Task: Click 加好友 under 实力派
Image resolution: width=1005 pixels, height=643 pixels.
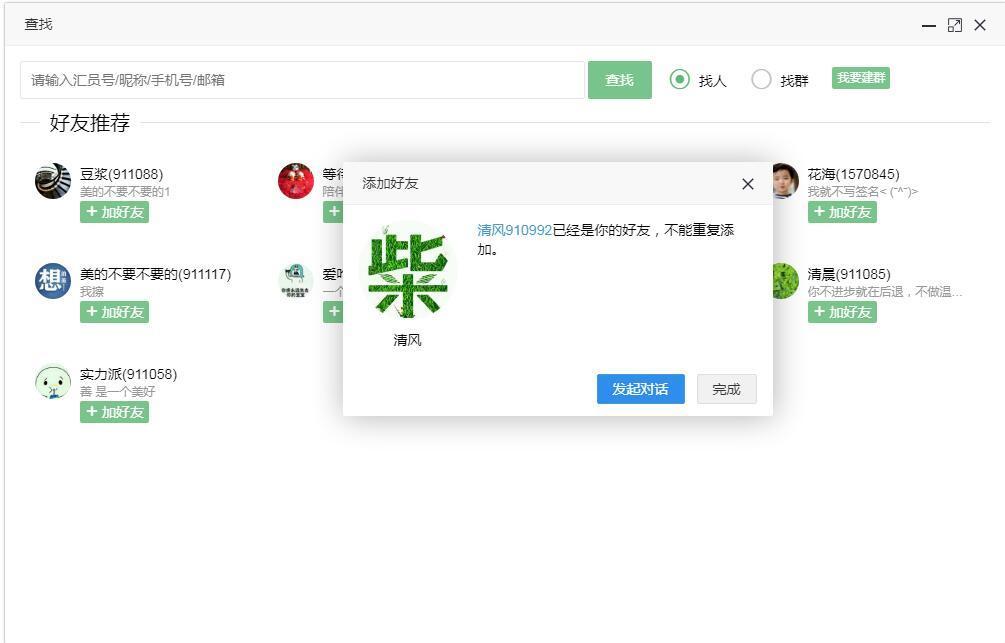Action: click(x=114, y=412)
